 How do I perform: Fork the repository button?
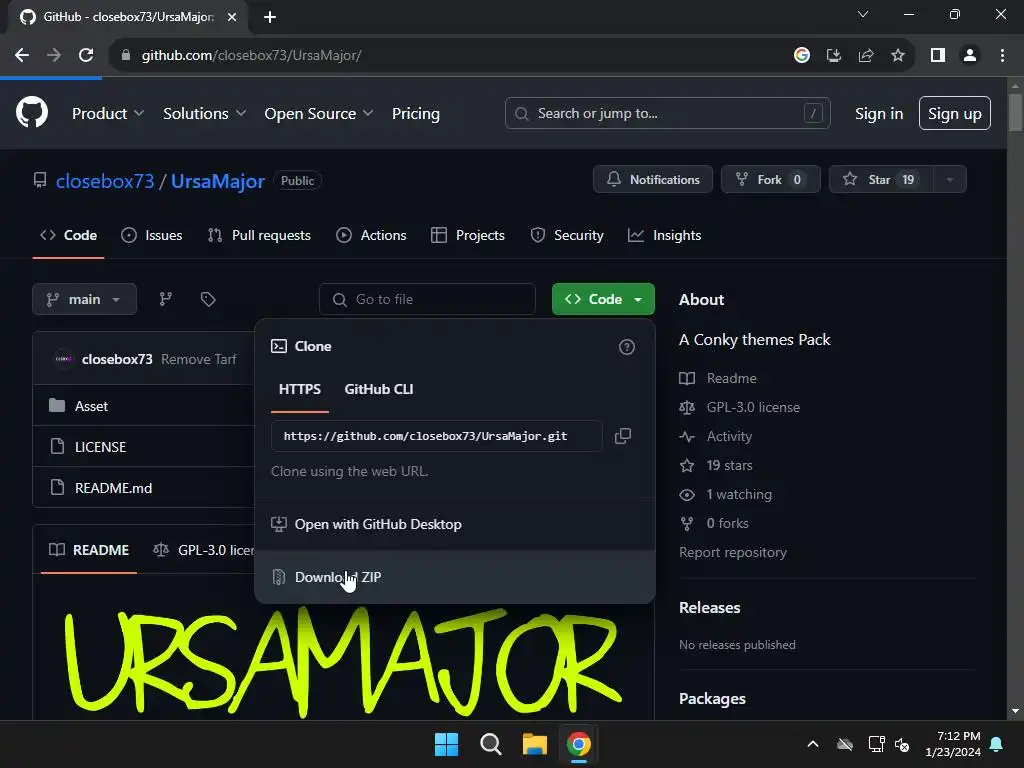point(771,180)
